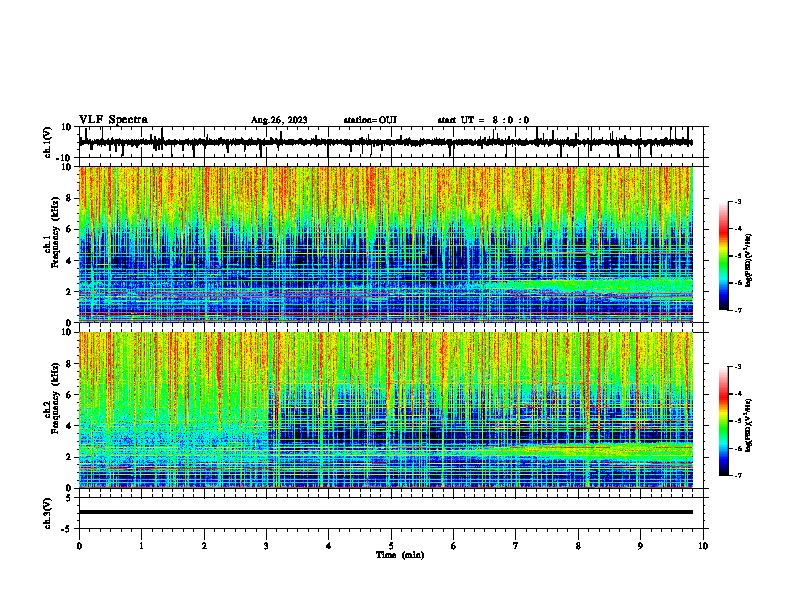Click the ch.2 spectrogram plot area

point(386,410)
